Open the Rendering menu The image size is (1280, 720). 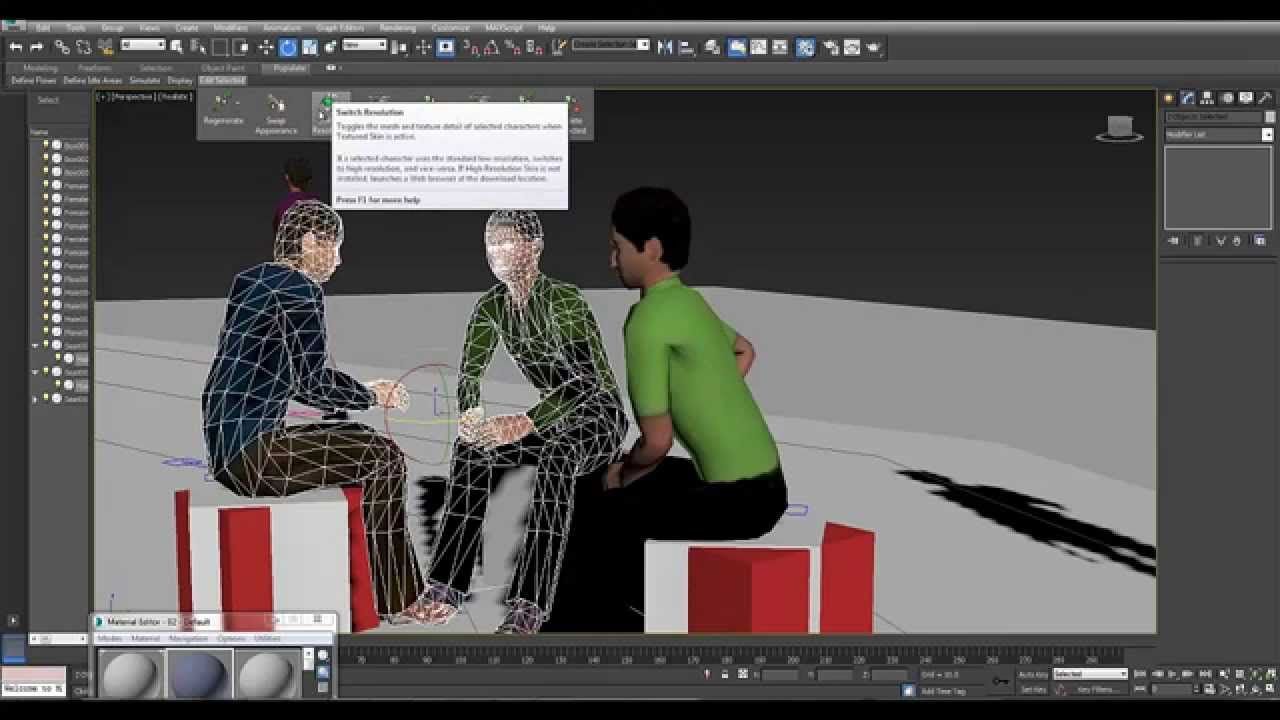(397, 28)
